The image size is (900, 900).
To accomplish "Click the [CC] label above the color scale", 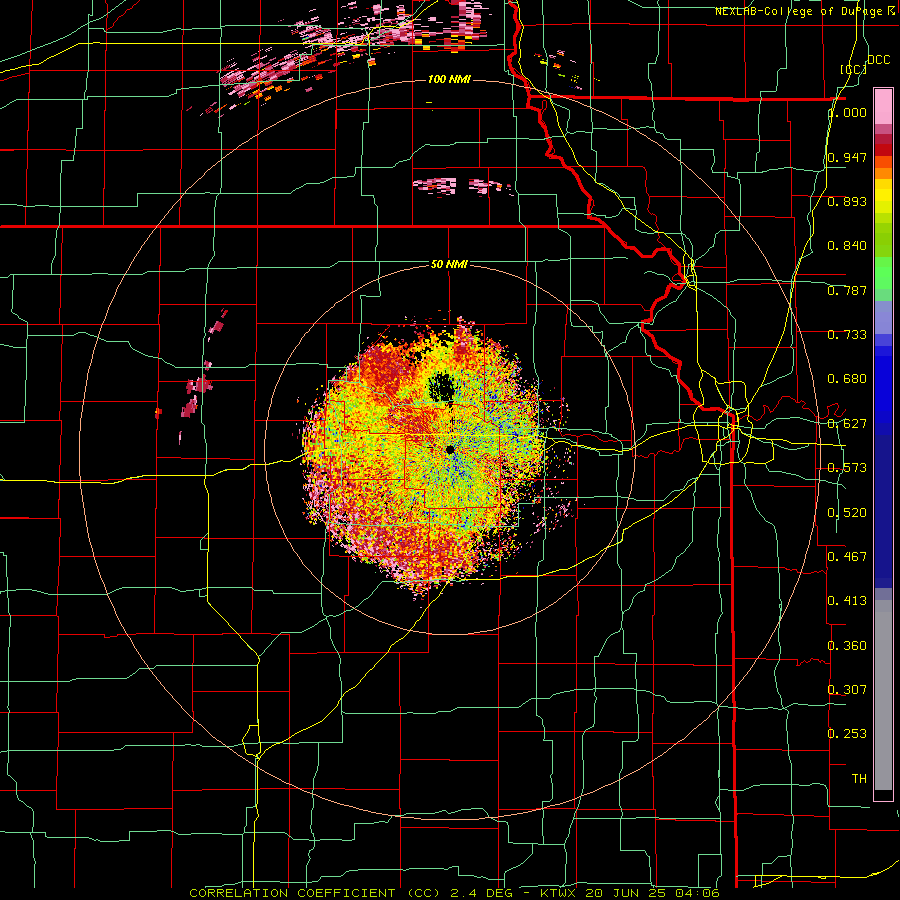I will [854, 69].
